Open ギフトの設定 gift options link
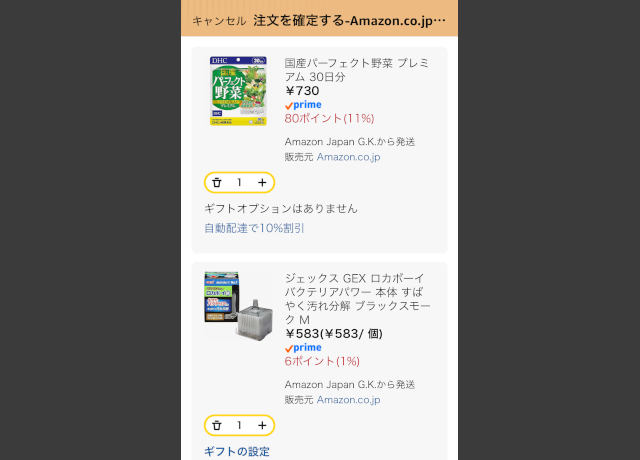The image size is (640, 460). coord(237,451)
